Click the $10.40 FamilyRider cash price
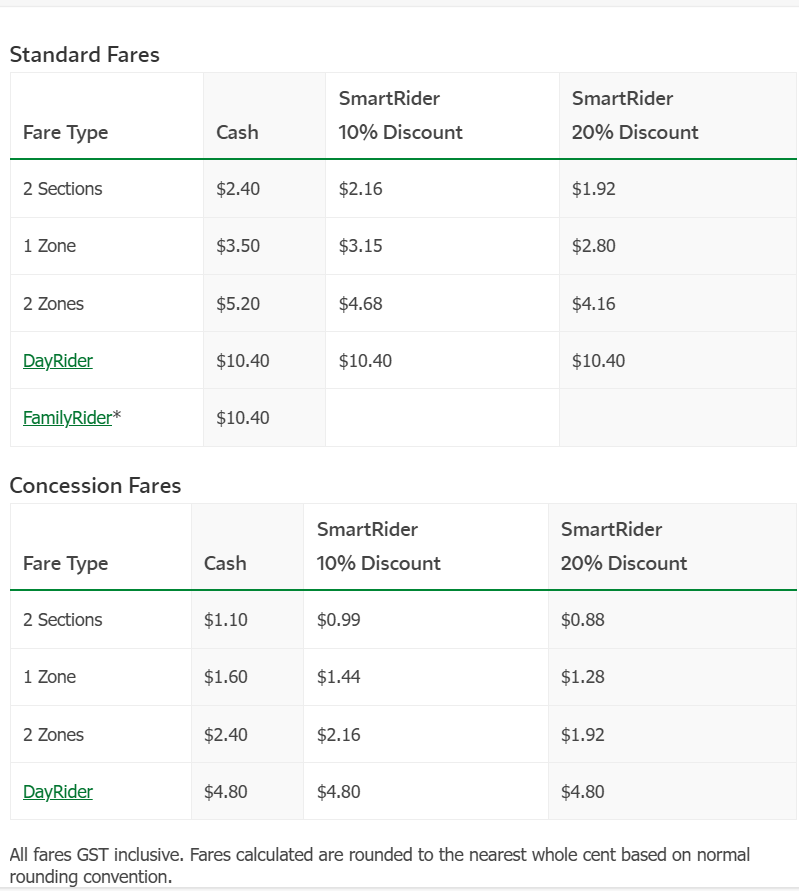The image size is (799, 891). 242,418
